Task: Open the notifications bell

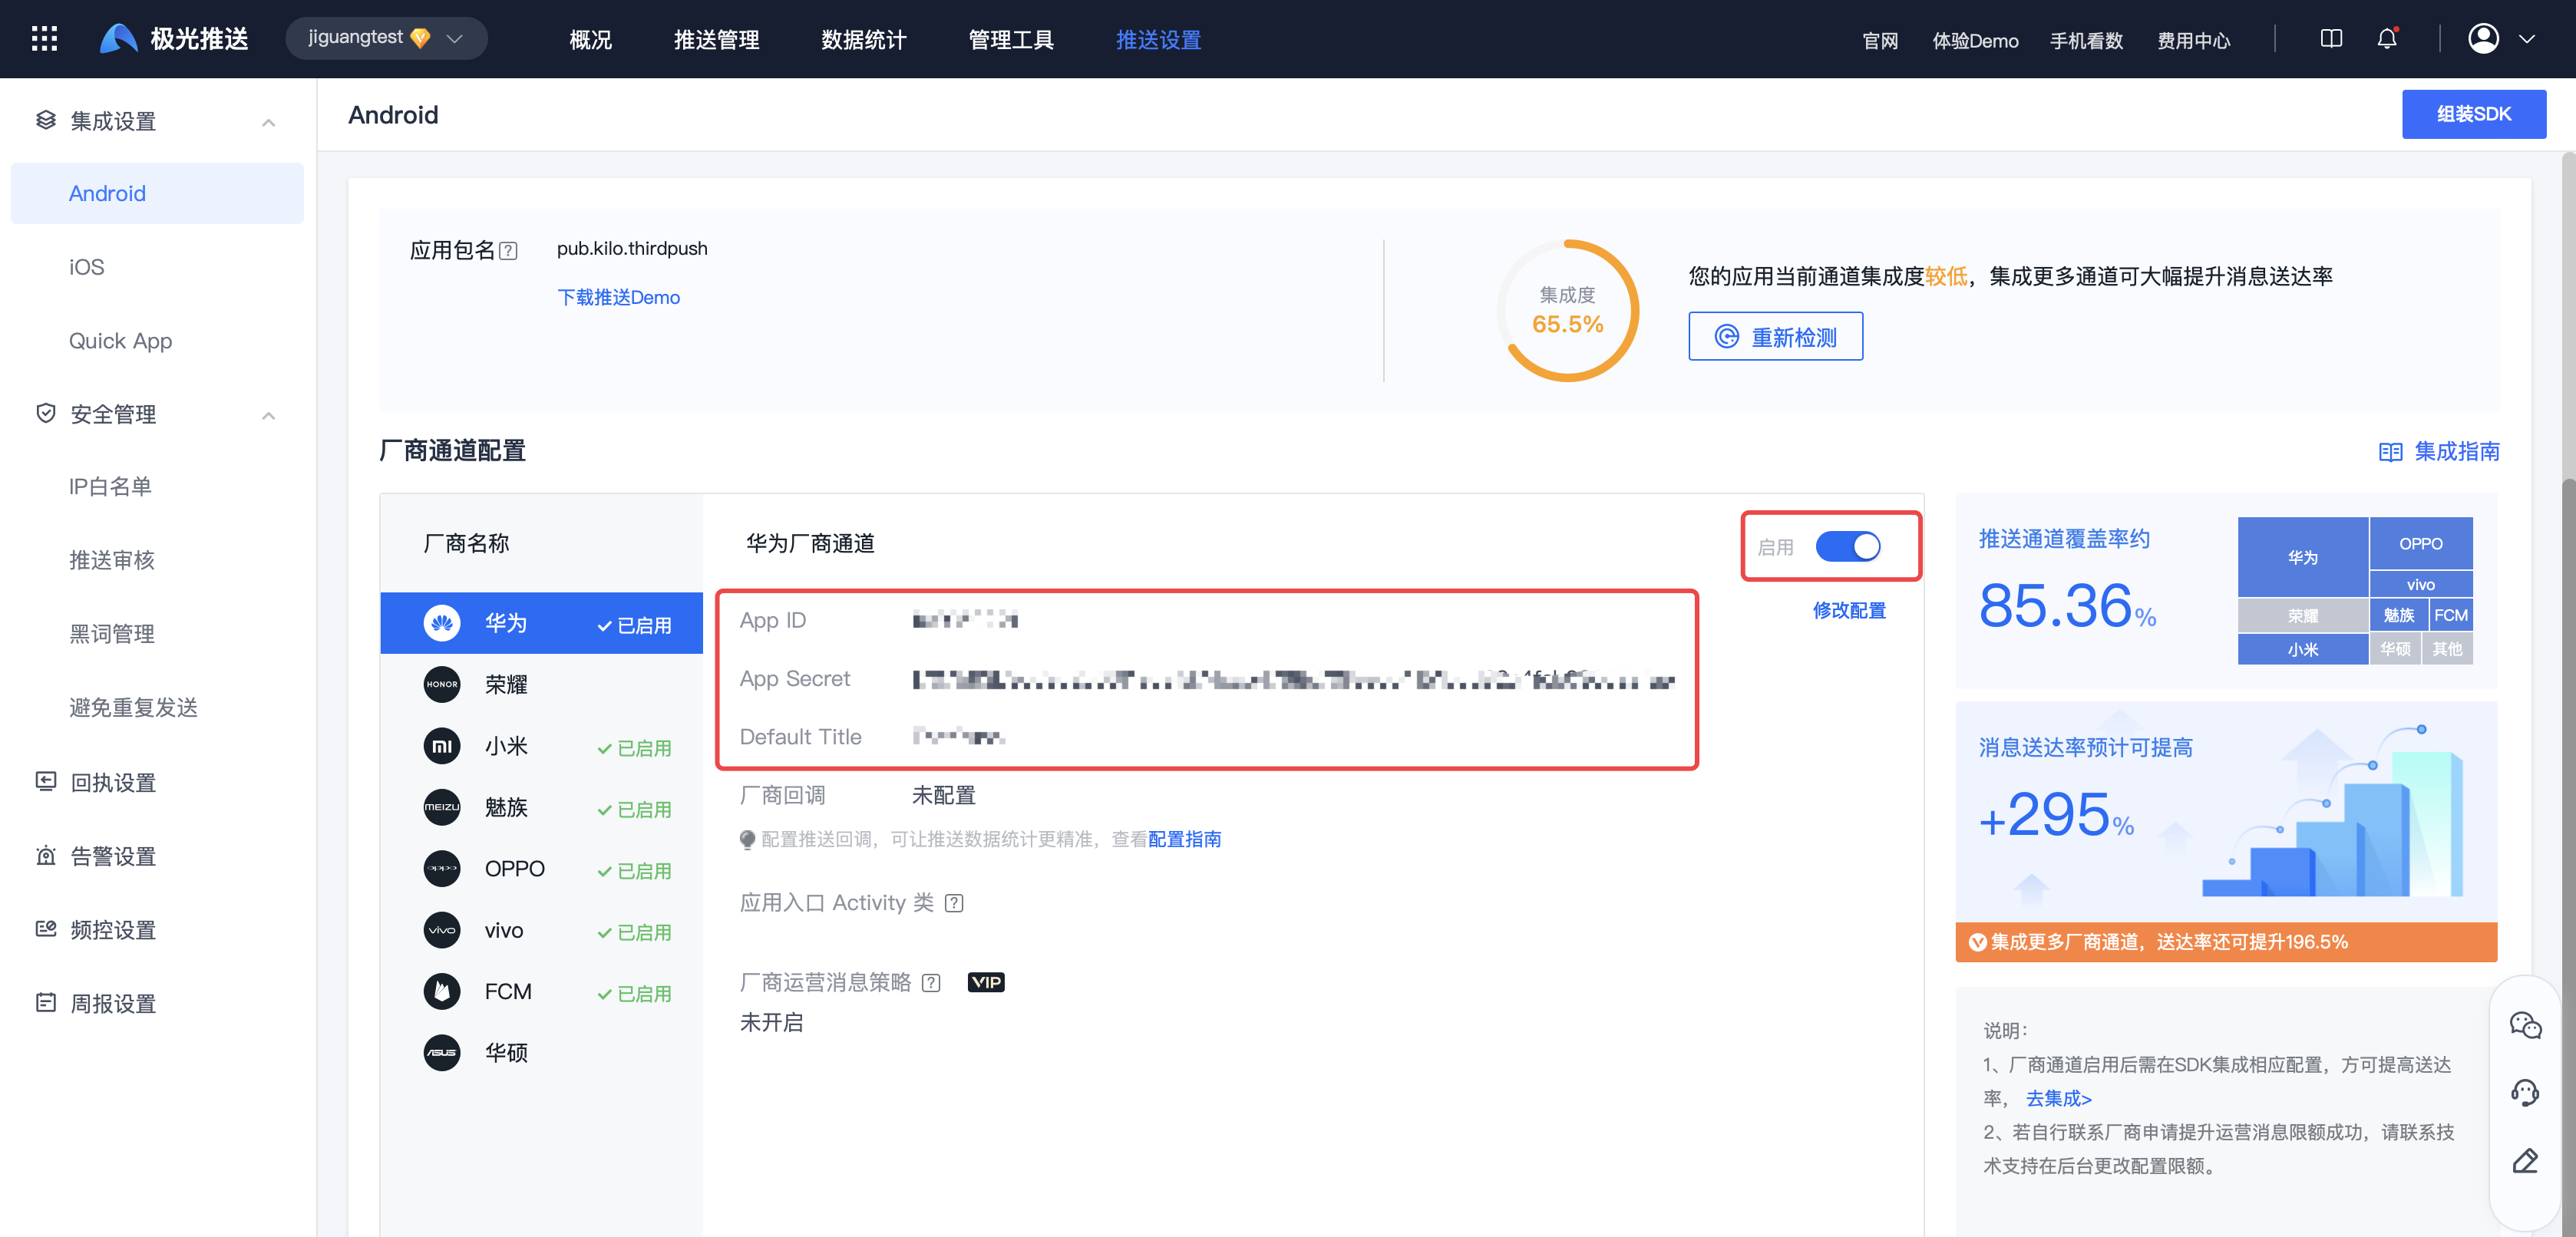Action: coord(2387,39)
